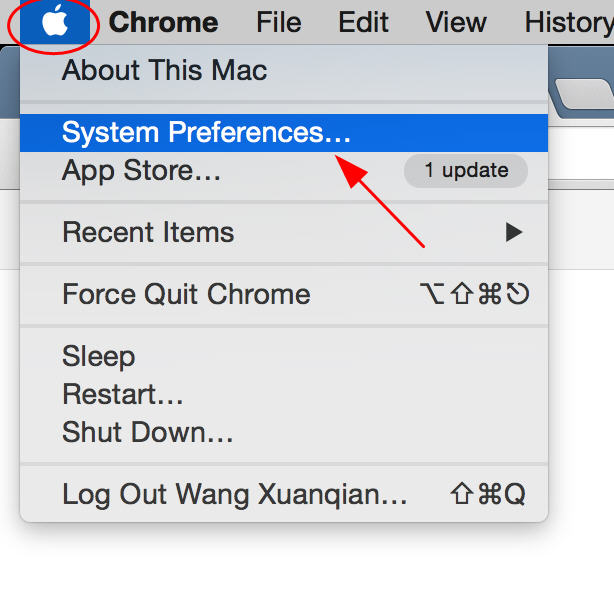614x593 pixels.
Task: Choose Force Quit Chrome
Action: (284, 295)
